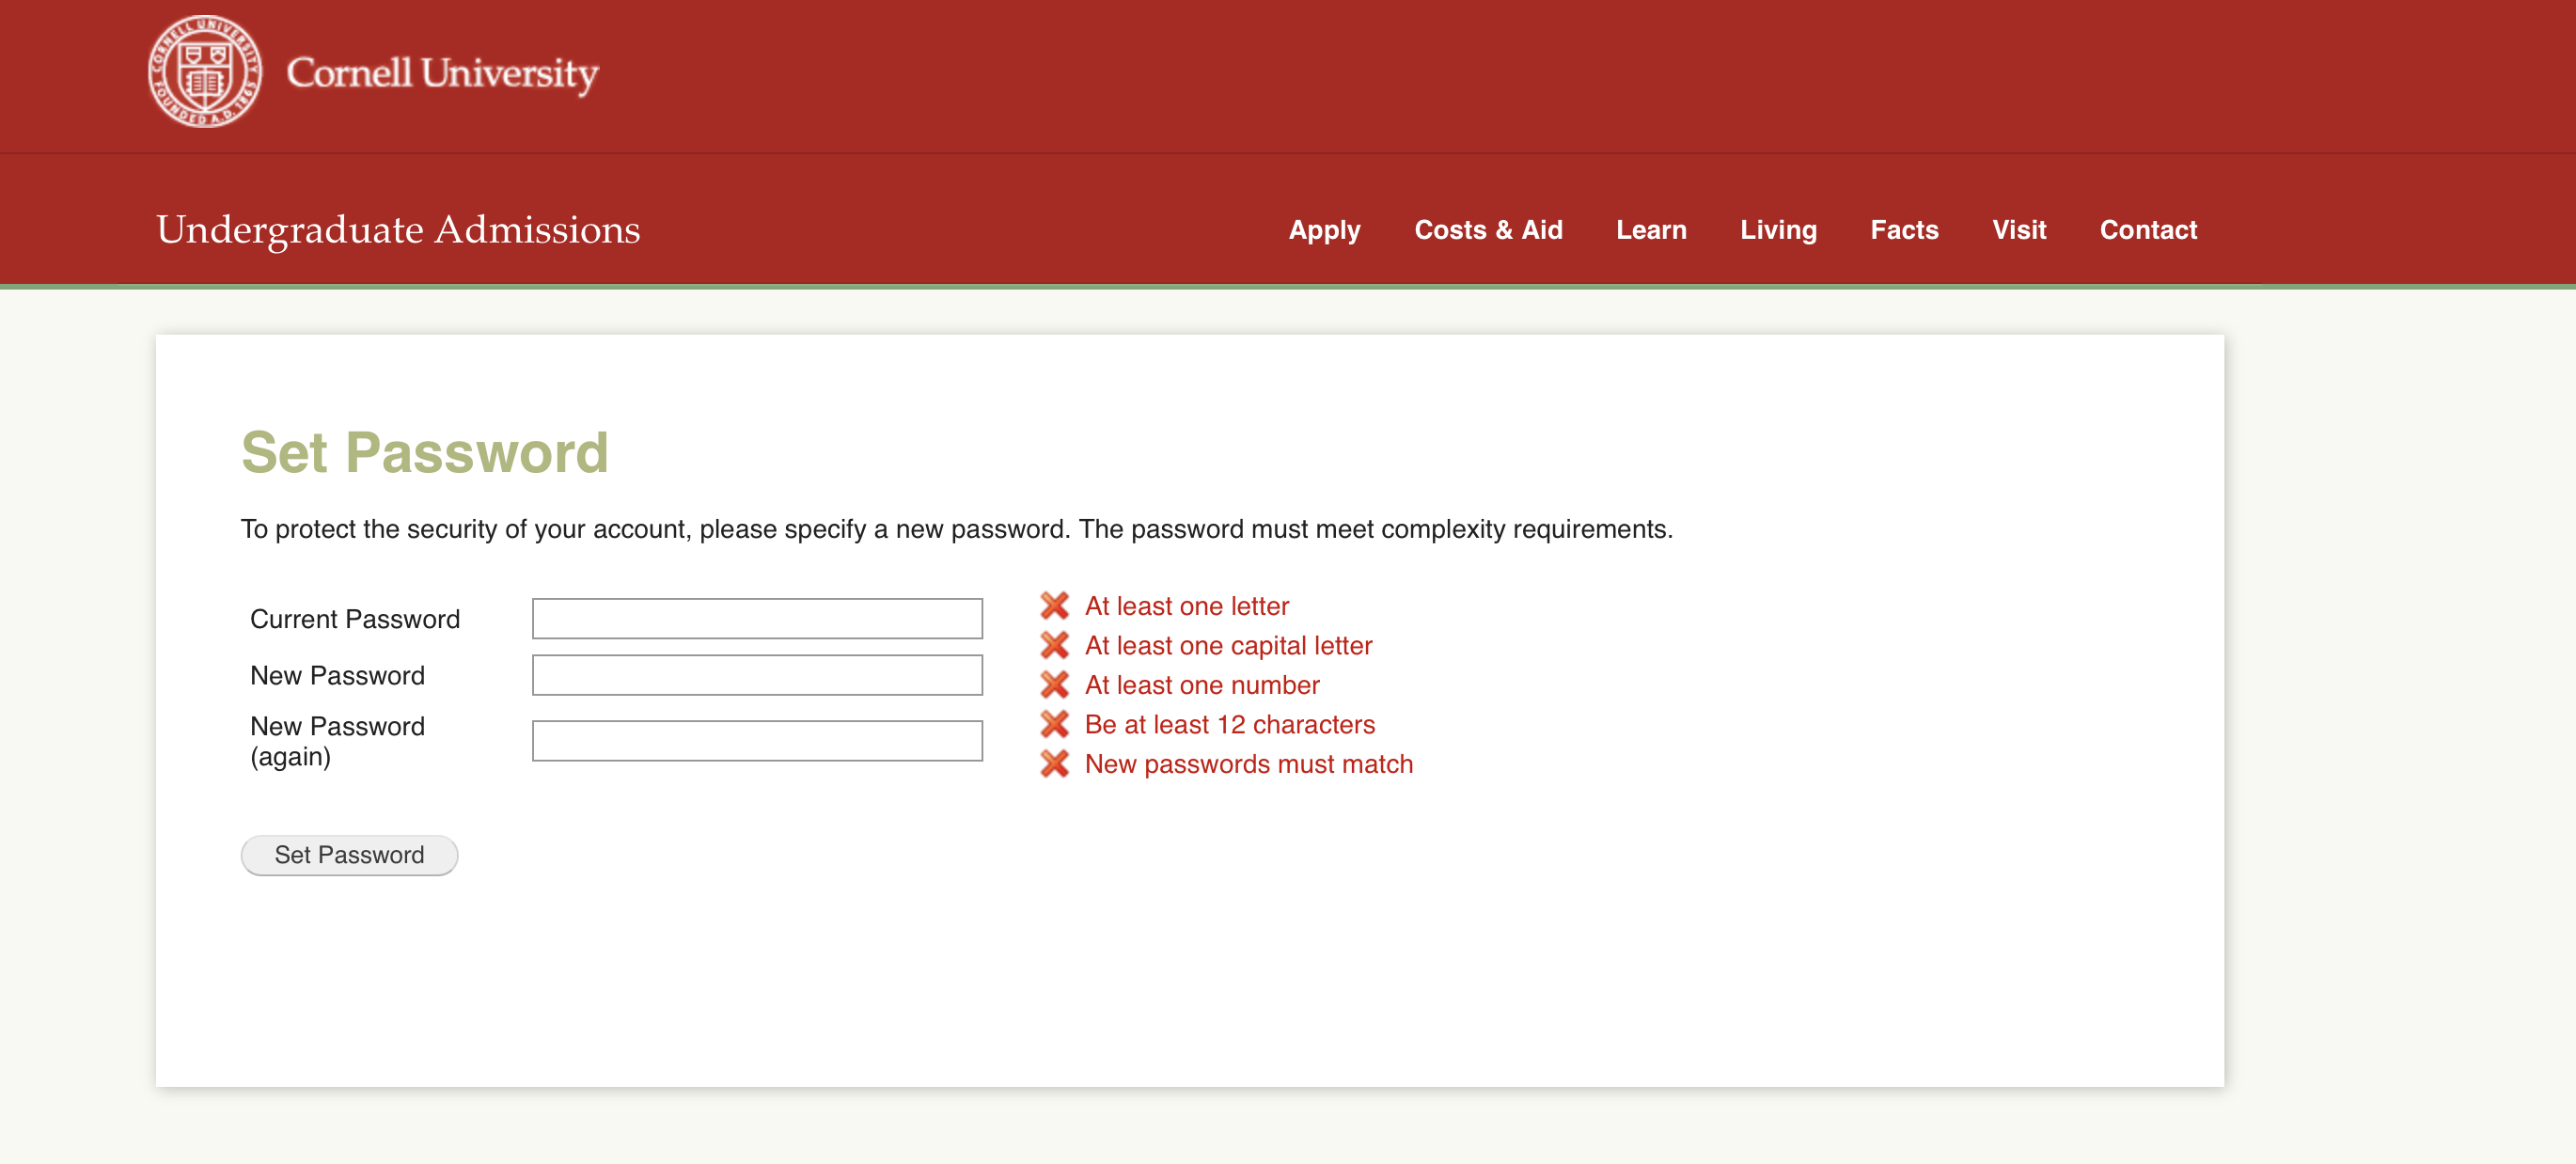The width and height of the screenshot is (2576, 1164).
Task: Open the Contact page
Action: pos(2148,230)
